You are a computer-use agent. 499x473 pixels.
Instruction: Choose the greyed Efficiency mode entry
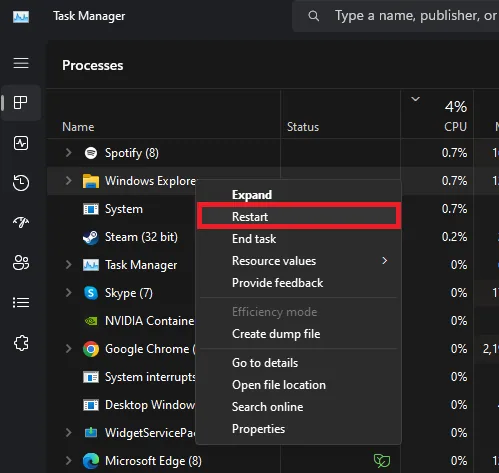(299, 312)
